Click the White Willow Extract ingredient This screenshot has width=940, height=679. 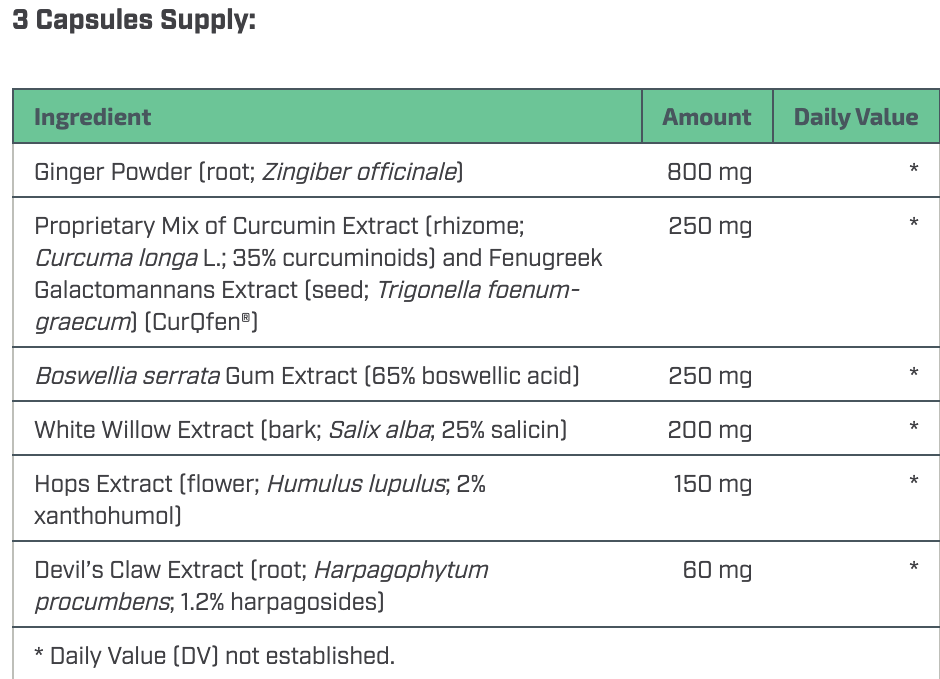pos(144,430)
